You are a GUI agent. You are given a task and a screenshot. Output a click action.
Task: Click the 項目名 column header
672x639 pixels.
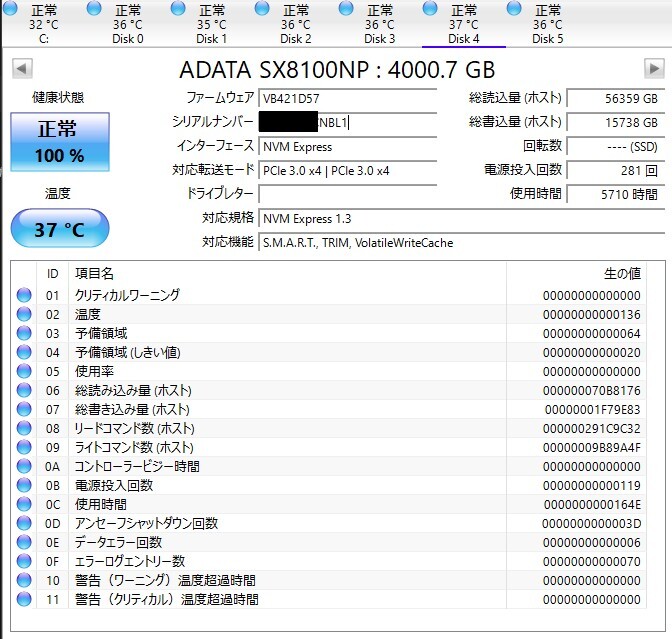(95, 273)
